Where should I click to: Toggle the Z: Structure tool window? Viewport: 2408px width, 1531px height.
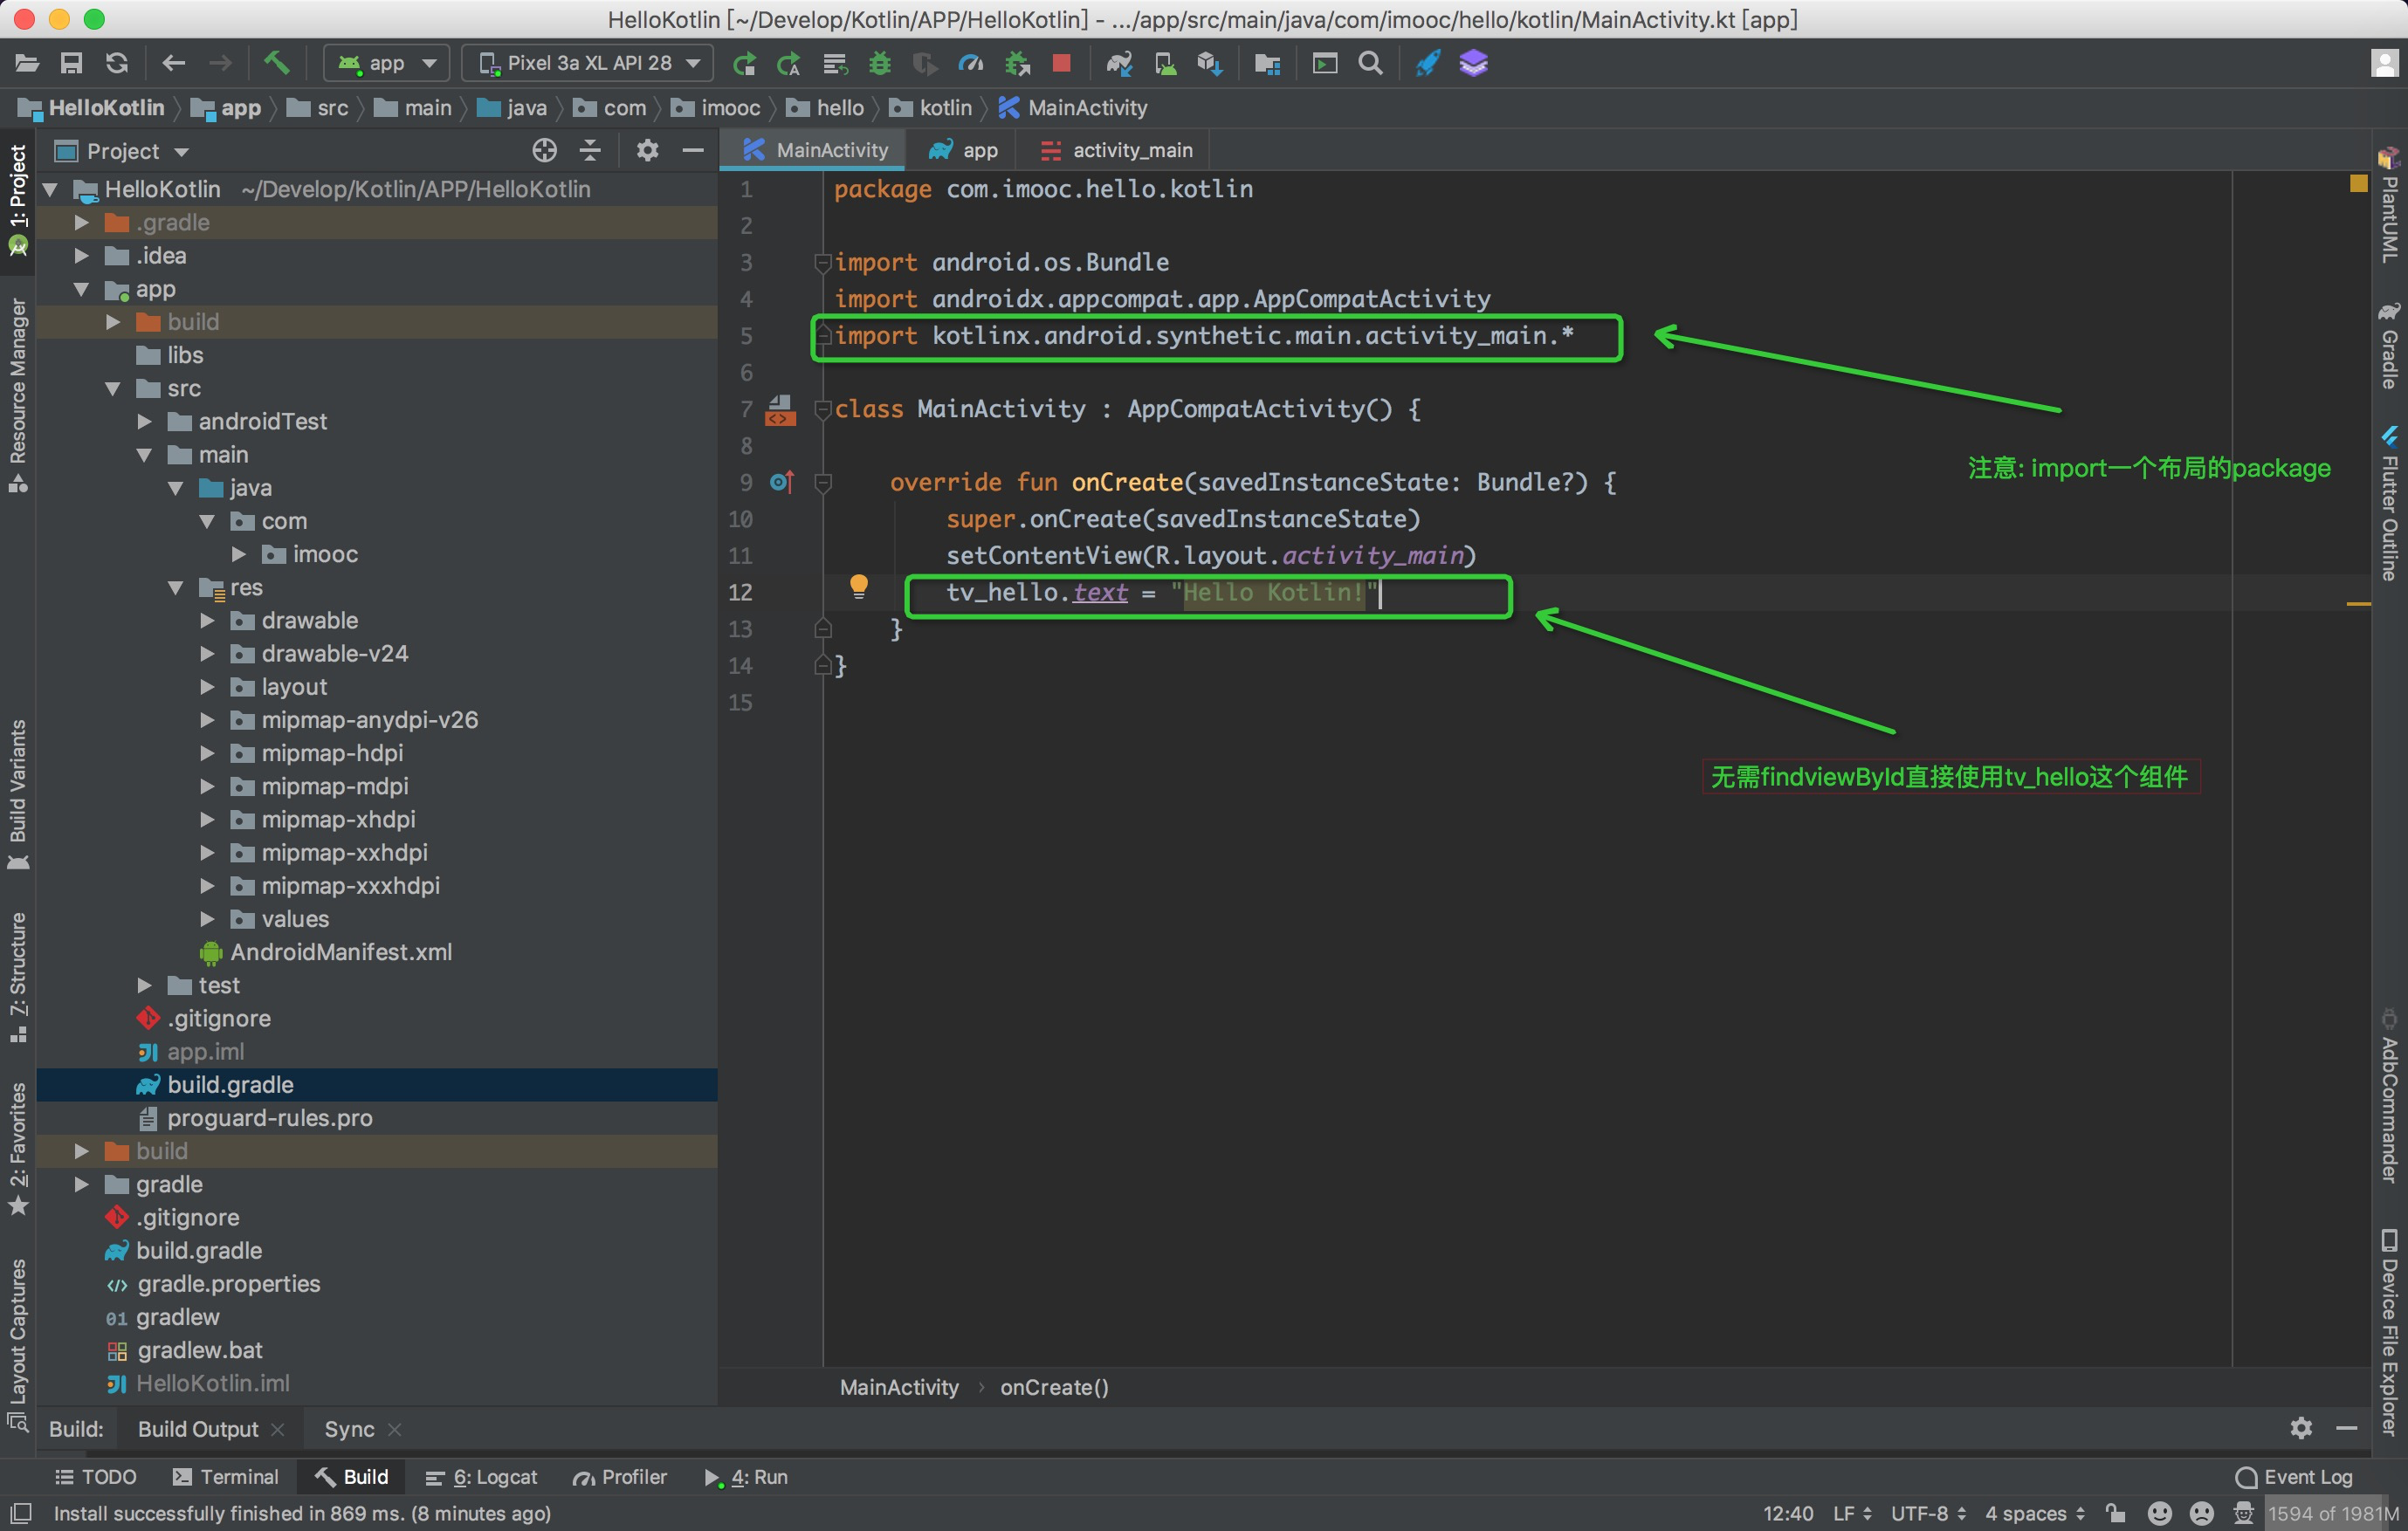coord(18,977)
